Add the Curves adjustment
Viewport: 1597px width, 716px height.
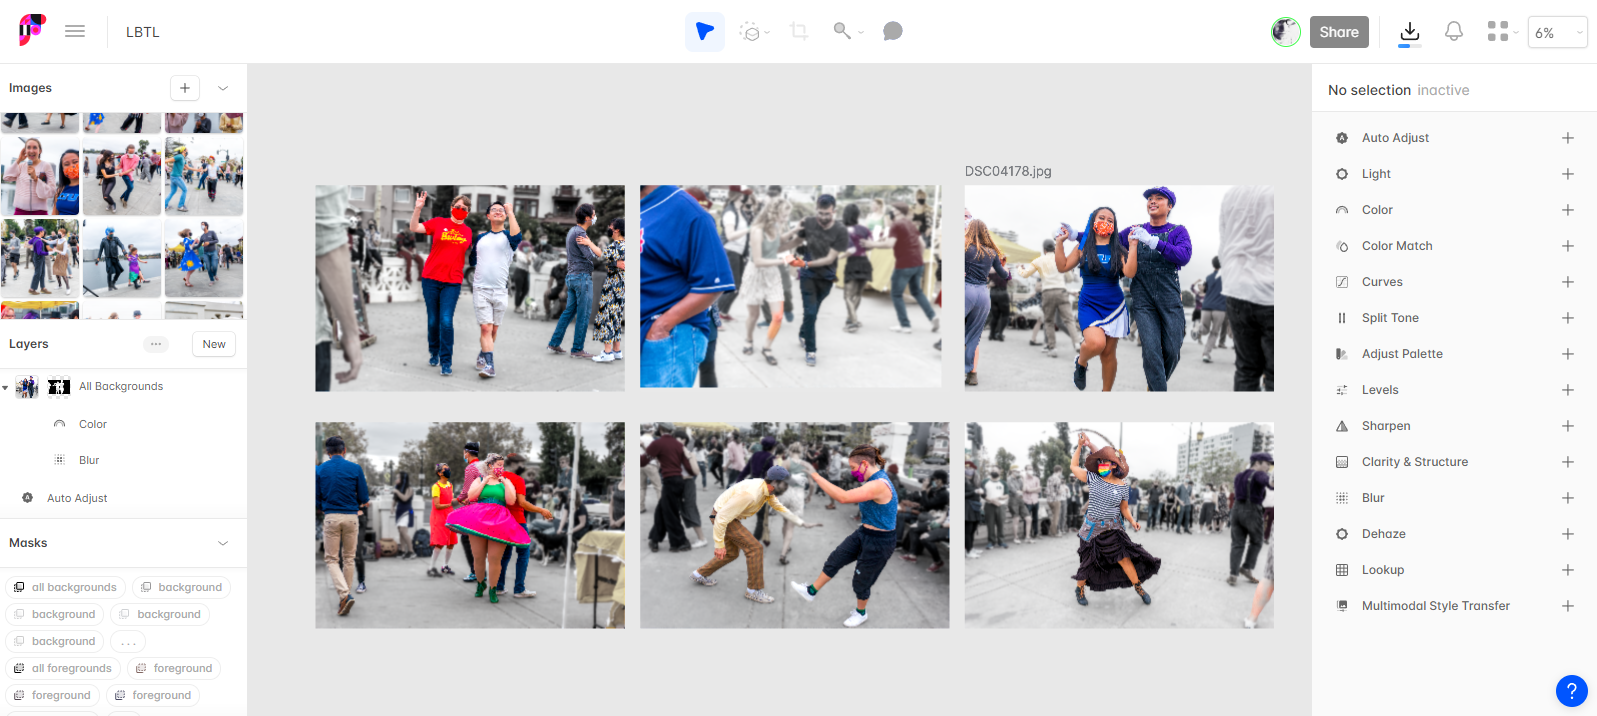point(1567,282)
